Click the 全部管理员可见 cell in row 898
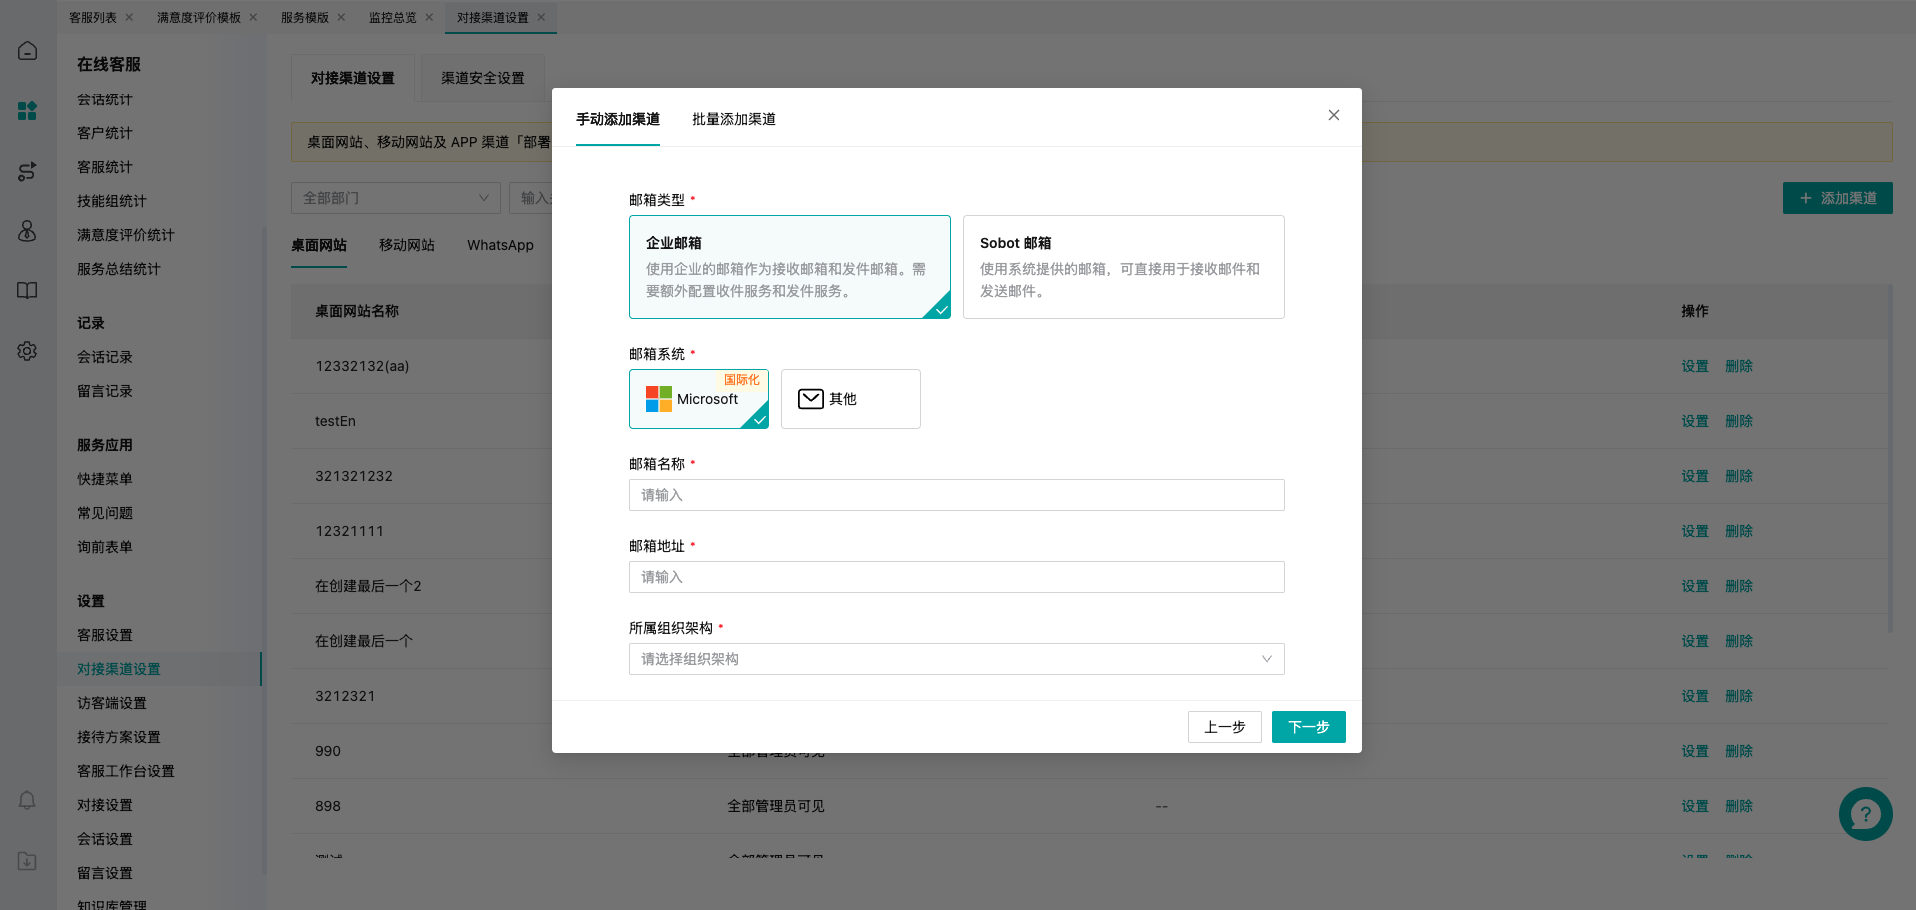This screenshot has width=1916, height=910. click(x=776, y=806)
